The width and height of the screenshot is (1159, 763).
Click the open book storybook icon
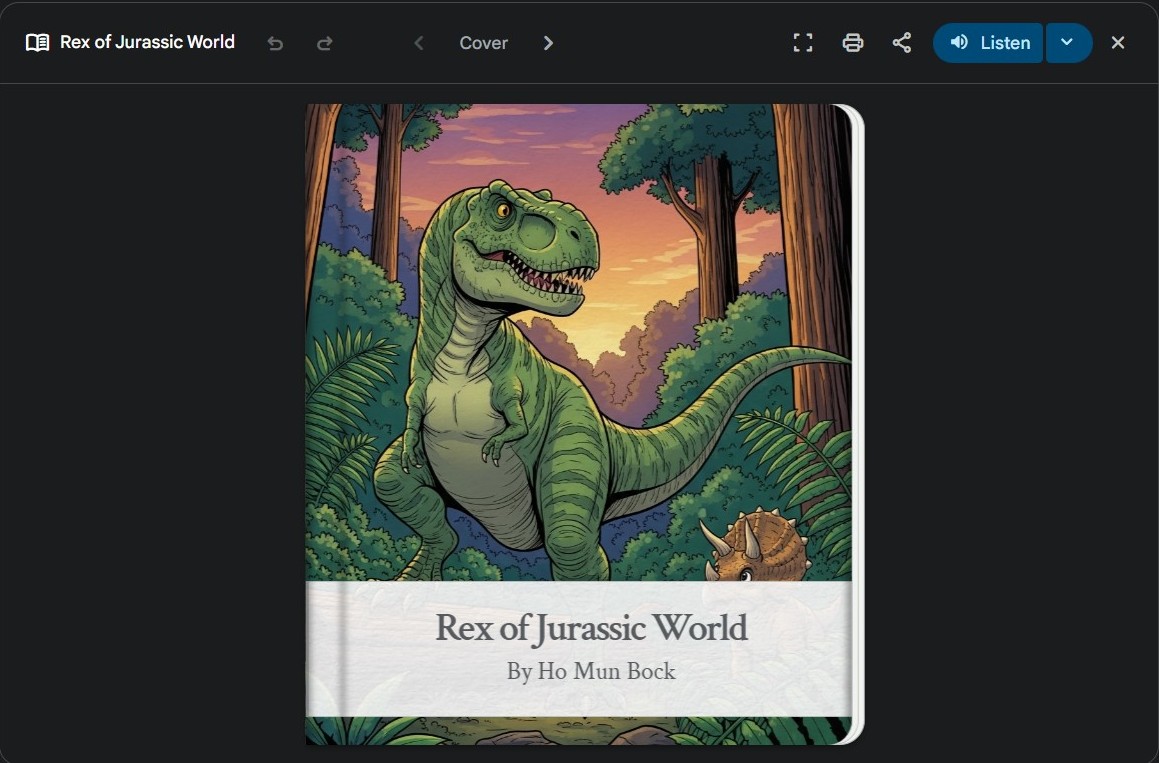(38, 43)
